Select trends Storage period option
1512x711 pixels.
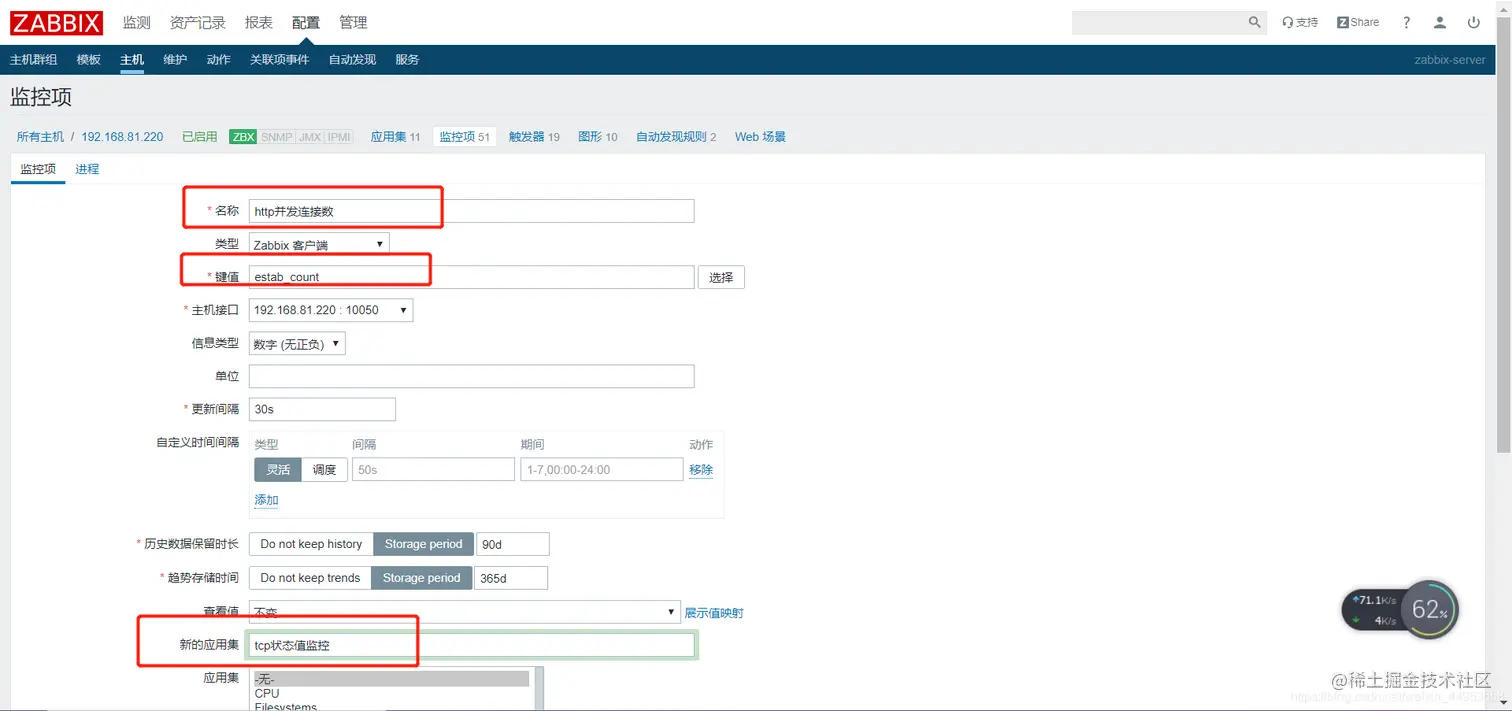(x=421, y=578)
